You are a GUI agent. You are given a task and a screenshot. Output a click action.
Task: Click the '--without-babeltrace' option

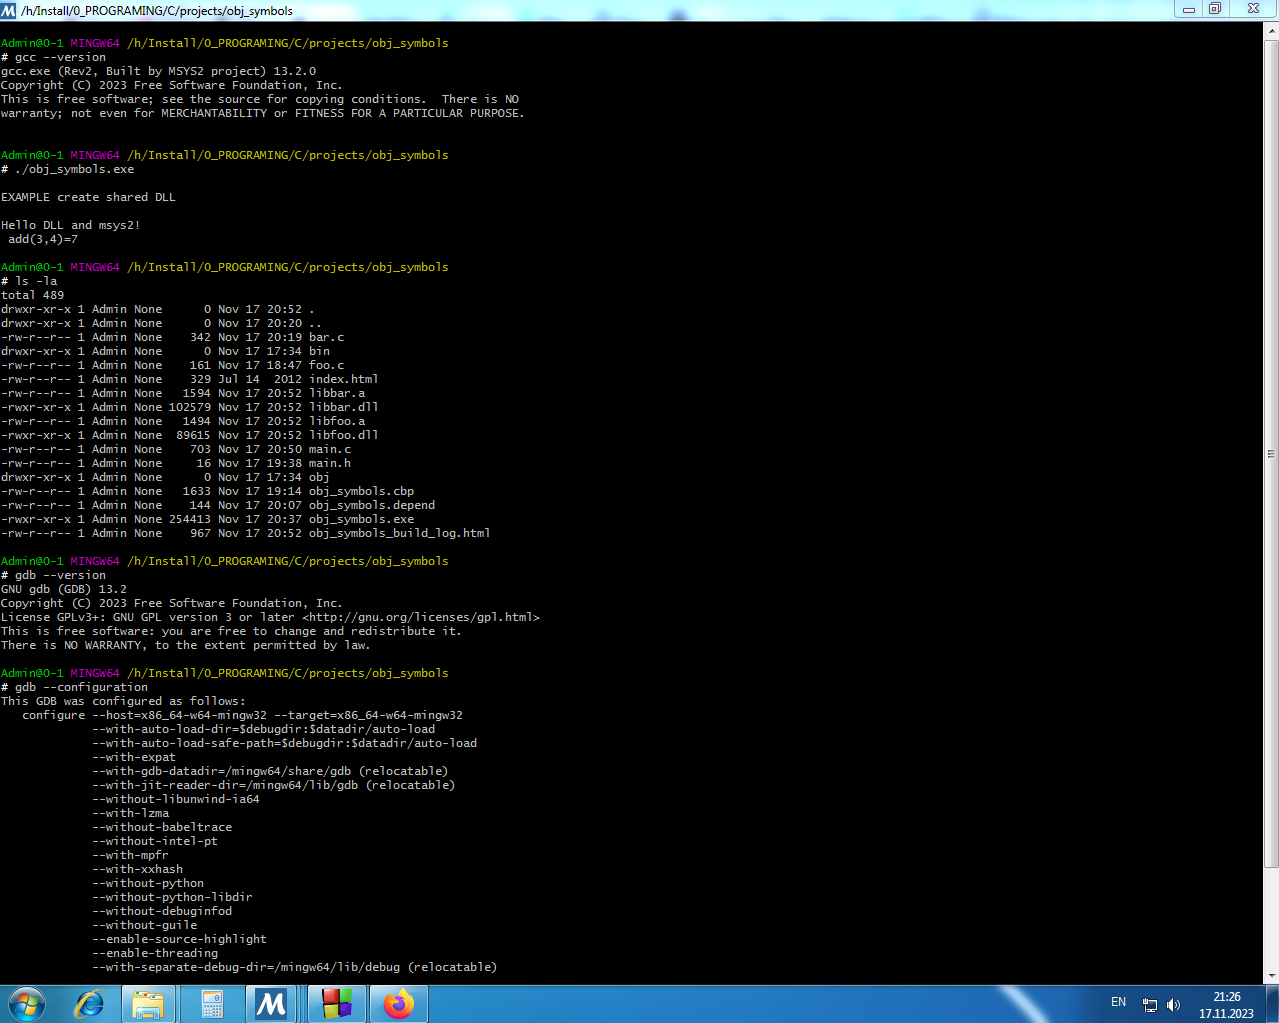click(x=162, y=827)
